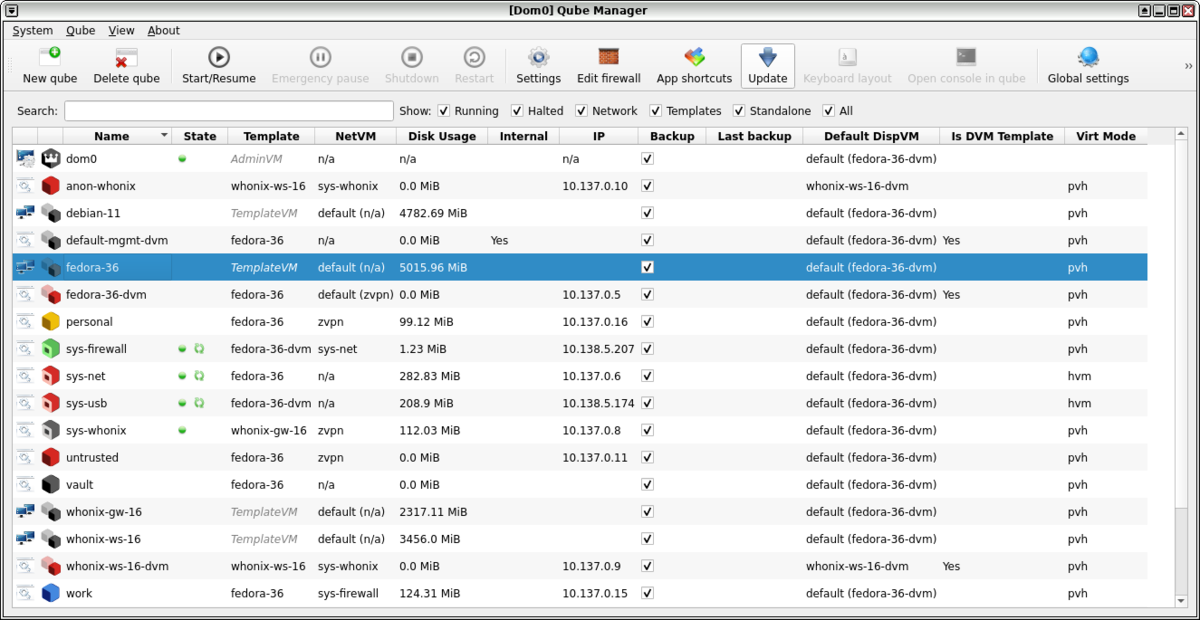Viewport: 1200px width, 620px height.
Task: Start/Resume the selected qube
Action: pyautogui.click(x=218, y=66)
